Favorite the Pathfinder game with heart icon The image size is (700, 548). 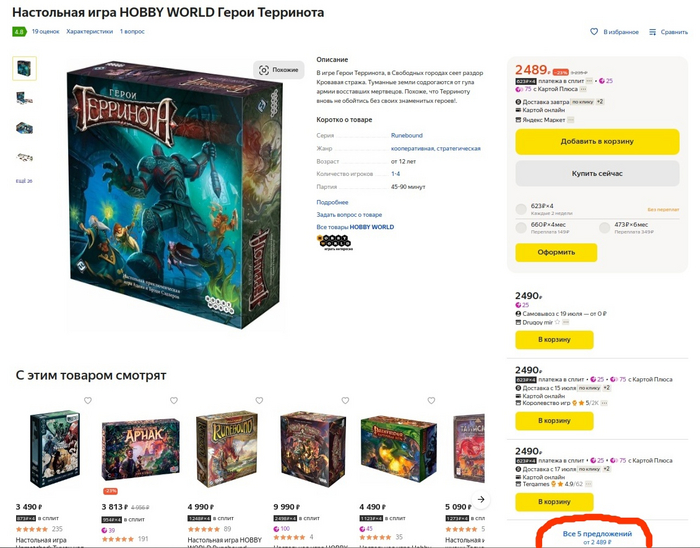[431, 400]
